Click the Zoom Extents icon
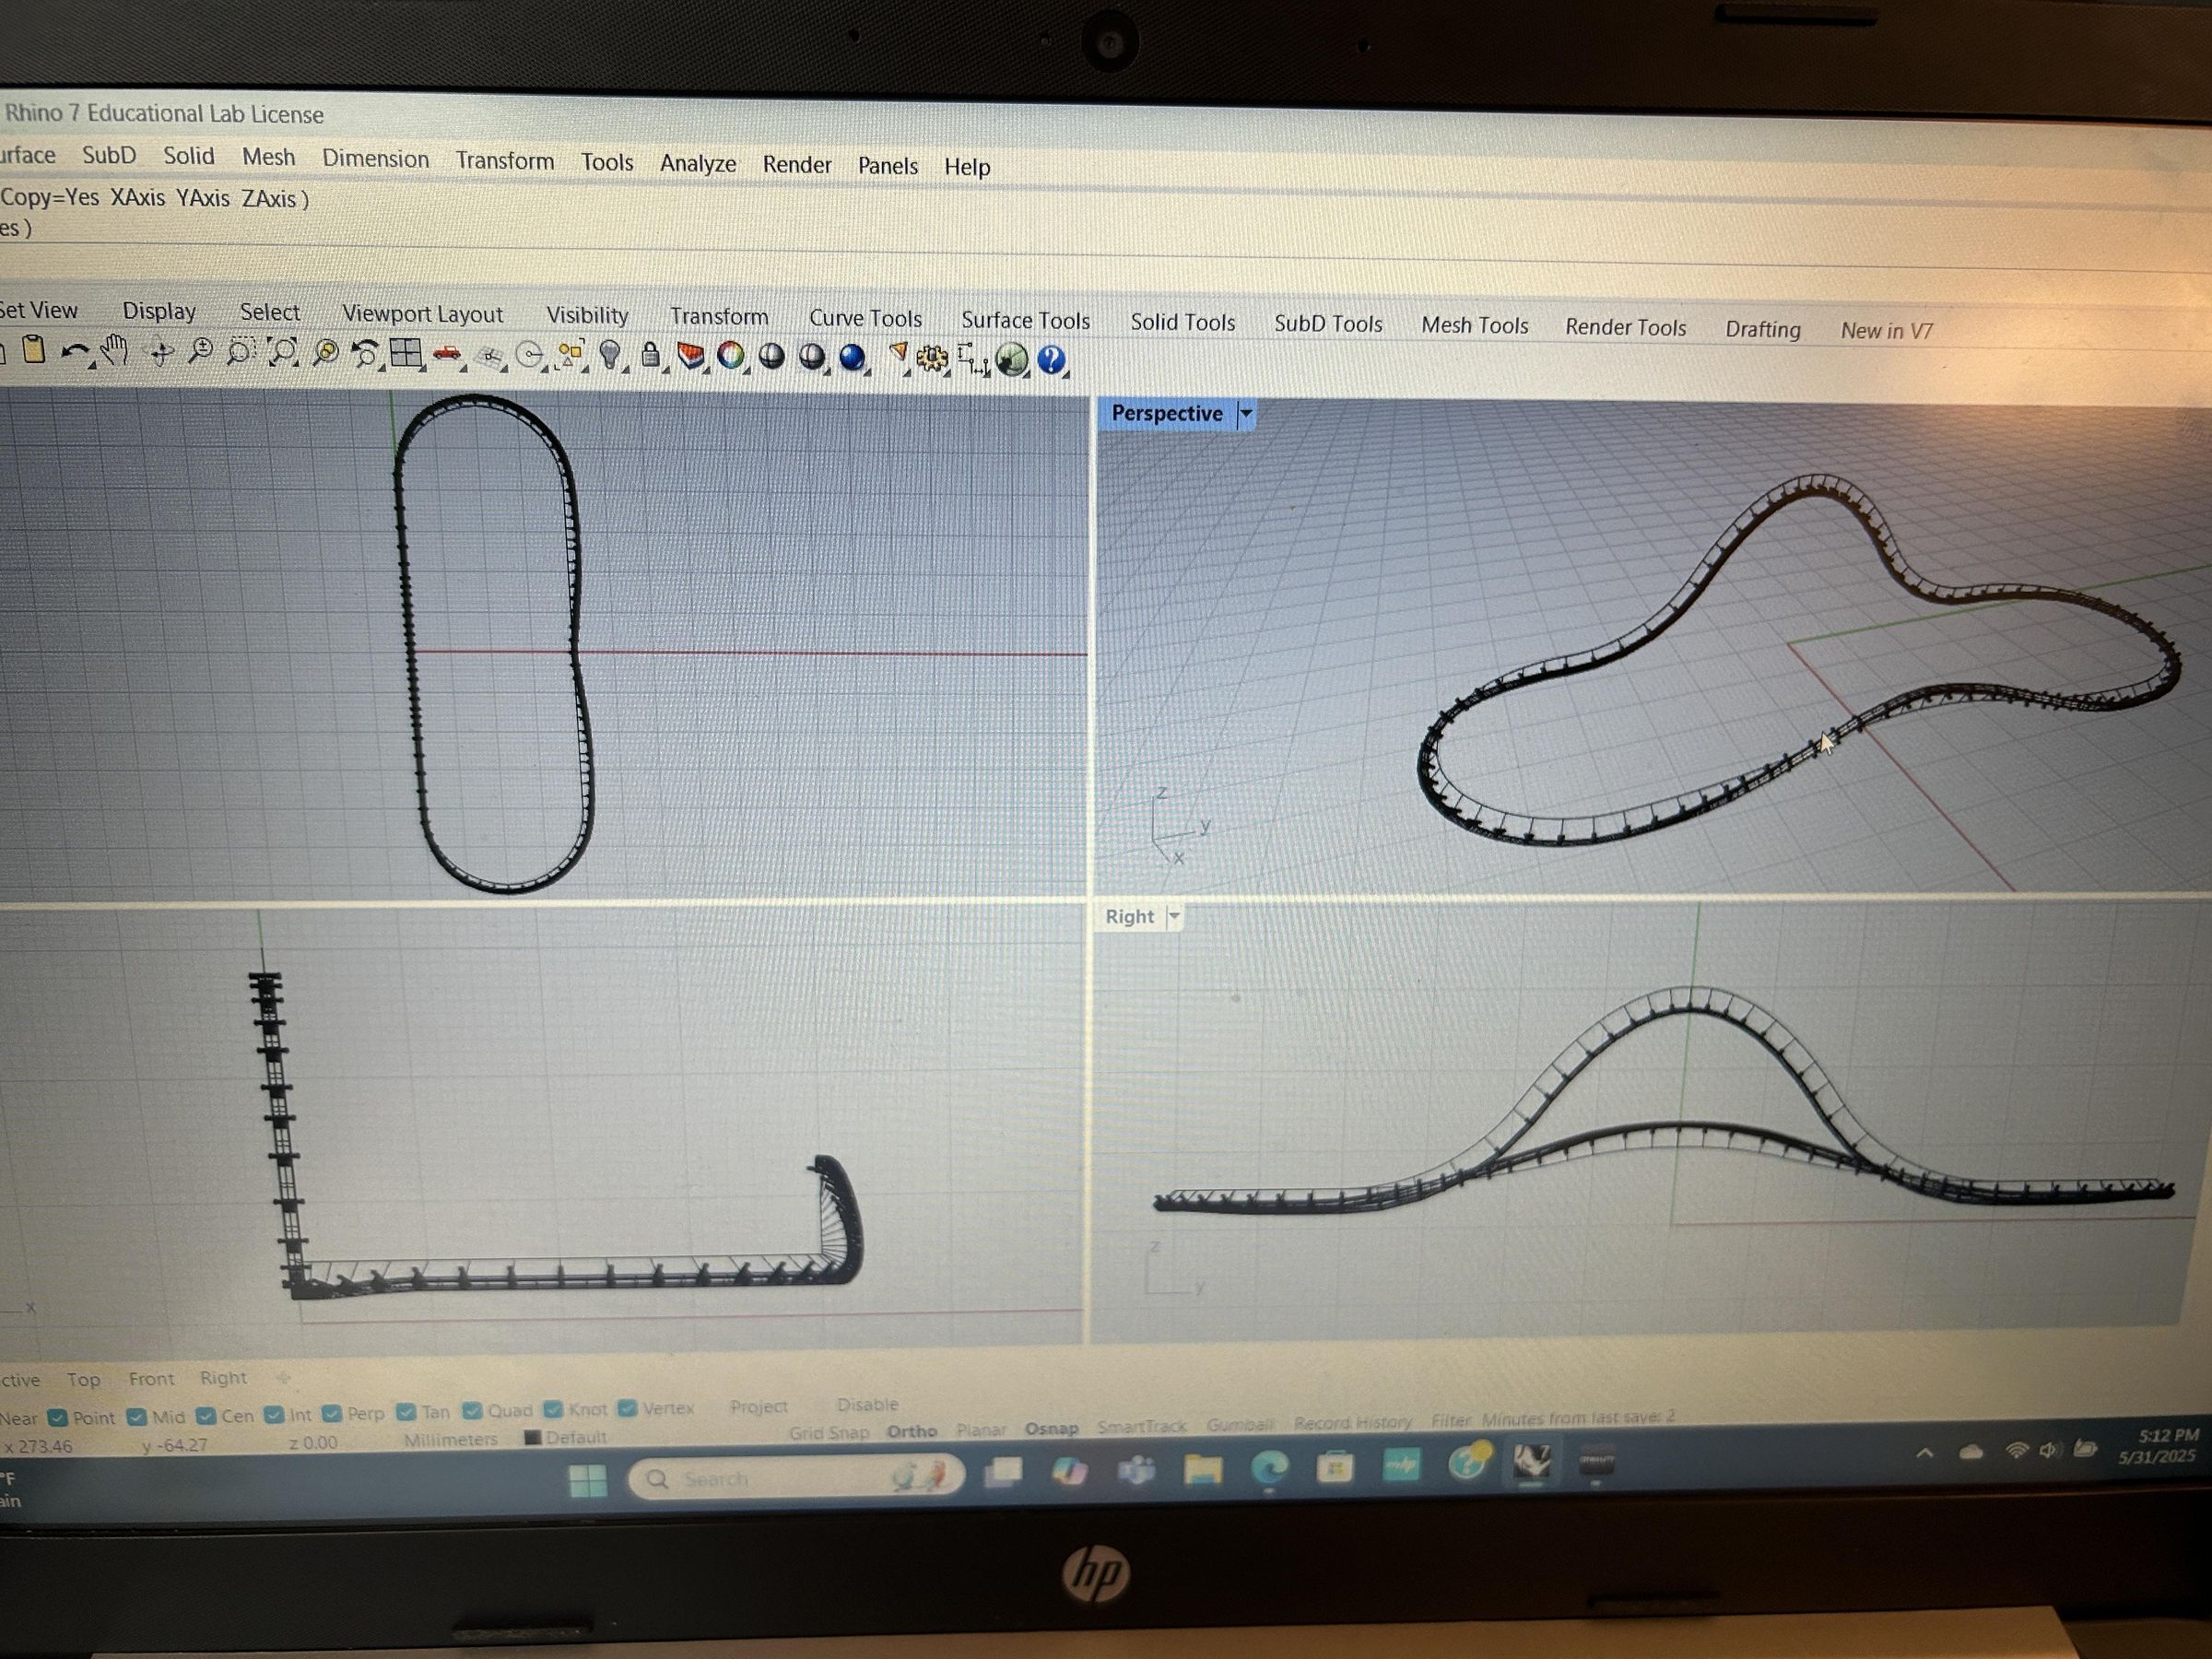This screenshot has height=1659, width=2212. tap(283, 352)
